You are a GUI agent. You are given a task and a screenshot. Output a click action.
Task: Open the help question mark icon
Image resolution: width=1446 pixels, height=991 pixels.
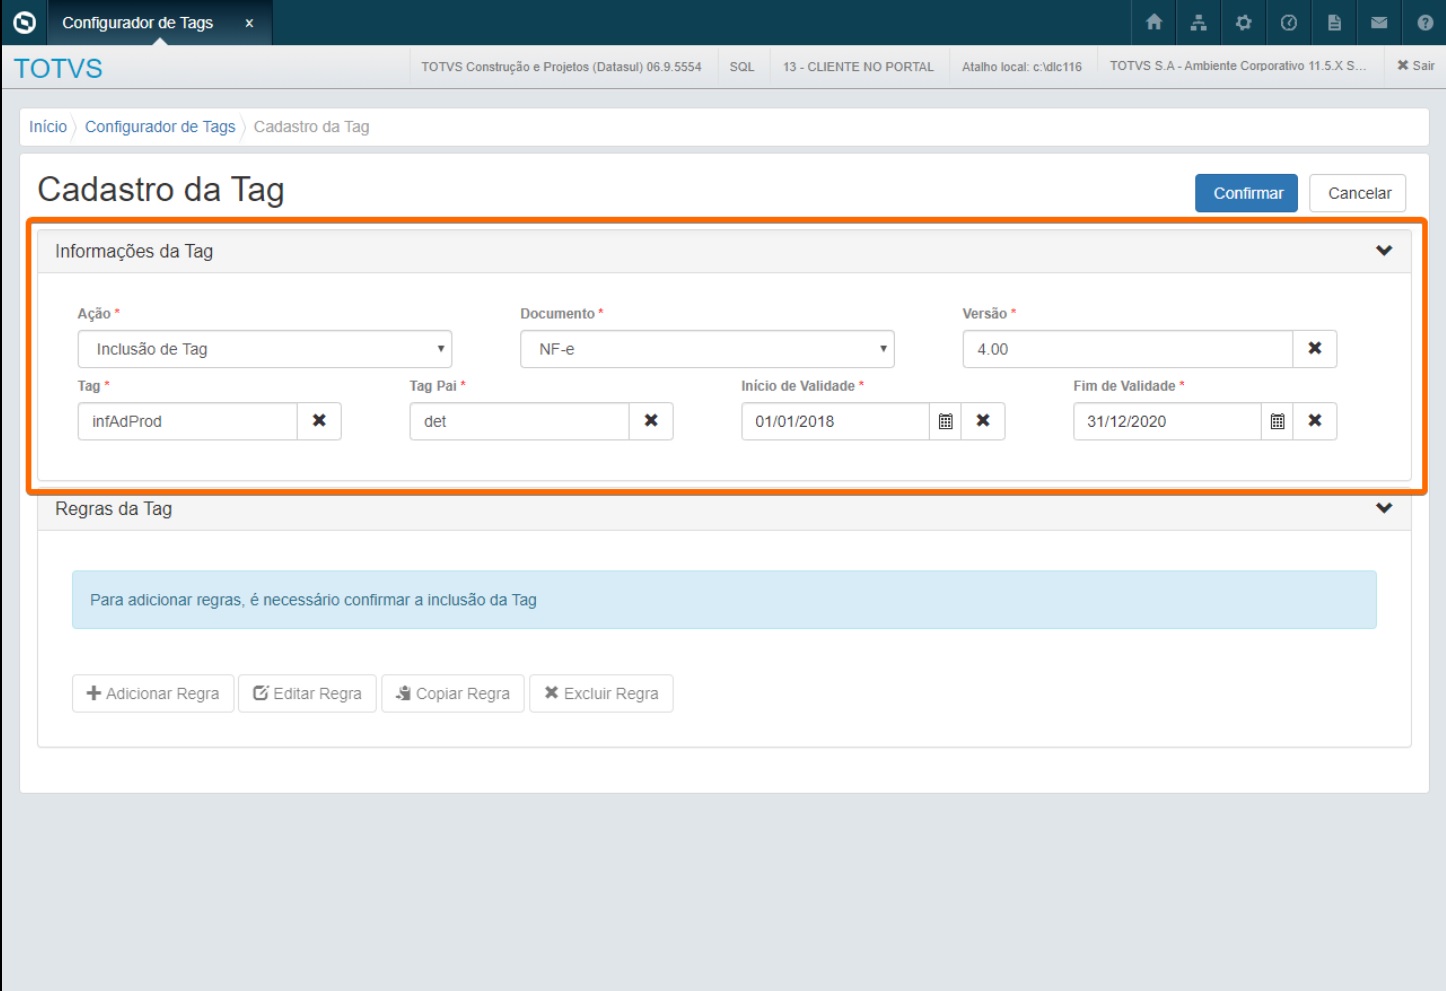pos(1425,22)
